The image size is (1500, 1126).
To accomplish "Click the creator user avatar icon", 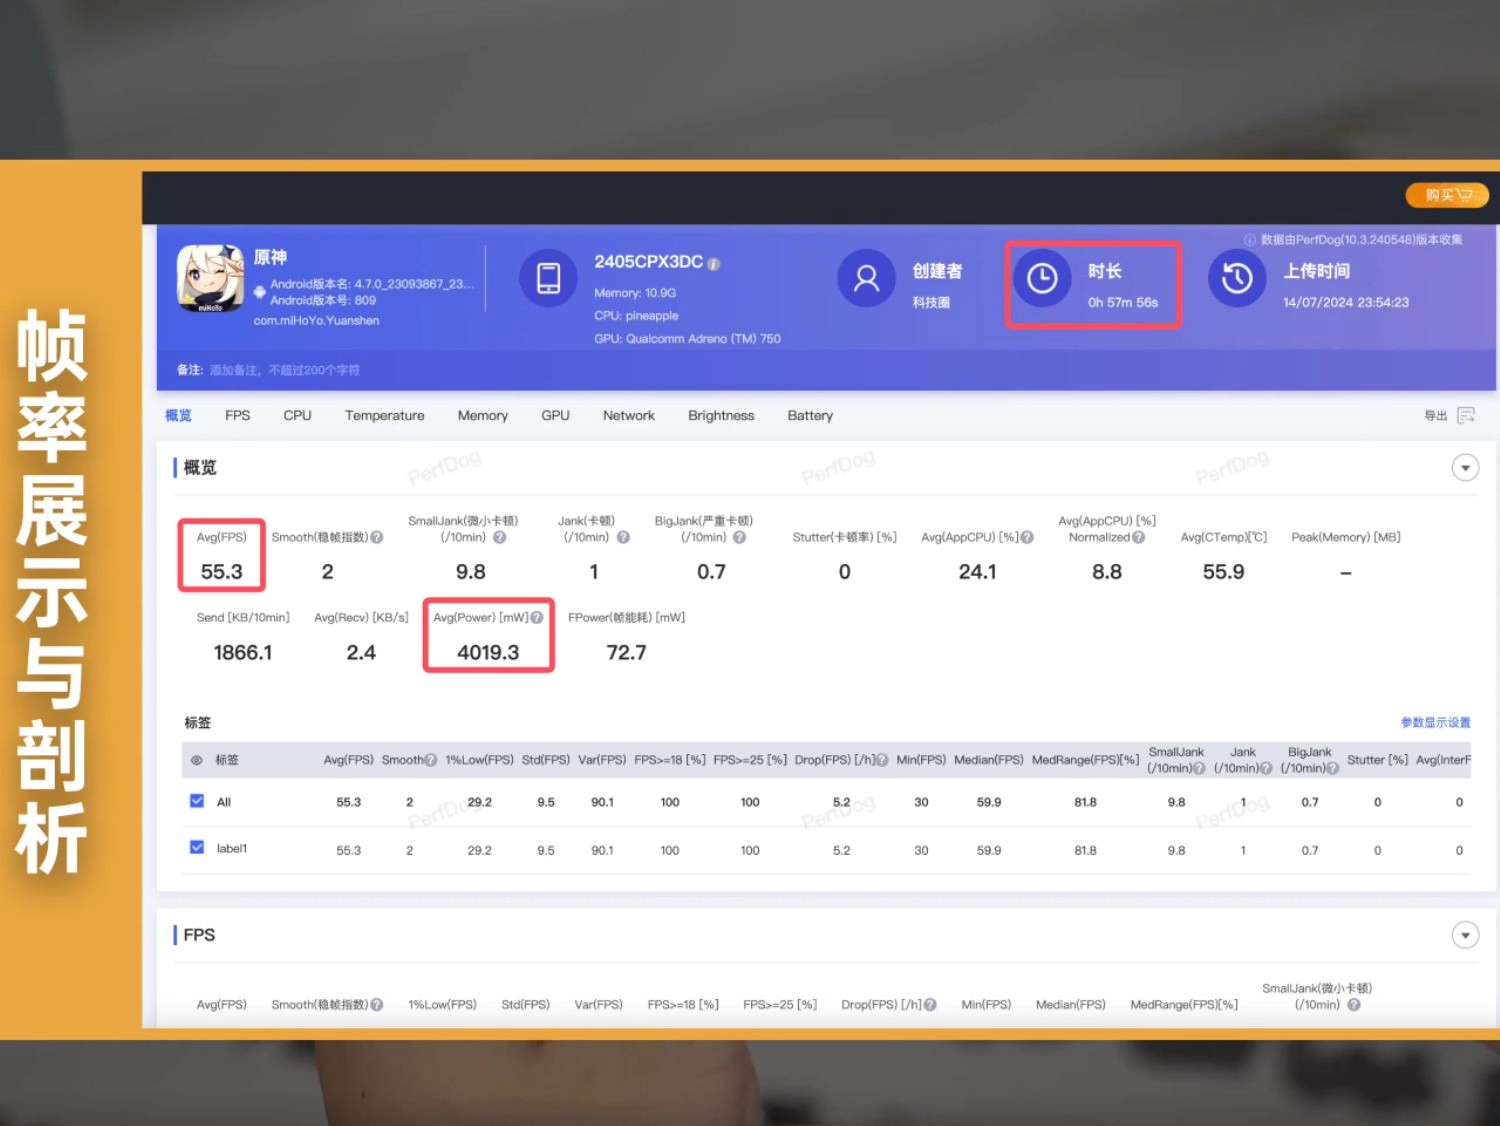I will [866, 277].
